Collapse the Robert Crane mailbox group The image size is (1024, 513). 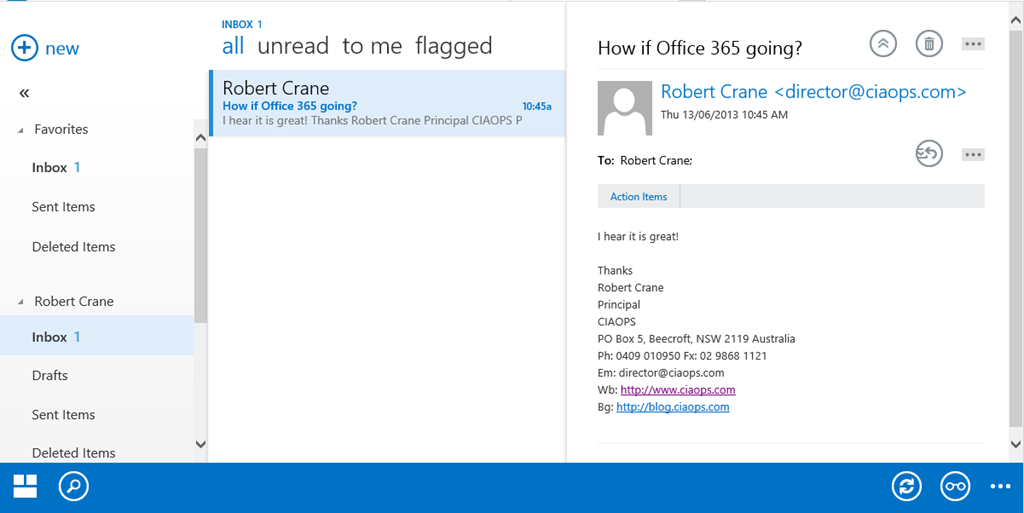[x=21, y=301]
